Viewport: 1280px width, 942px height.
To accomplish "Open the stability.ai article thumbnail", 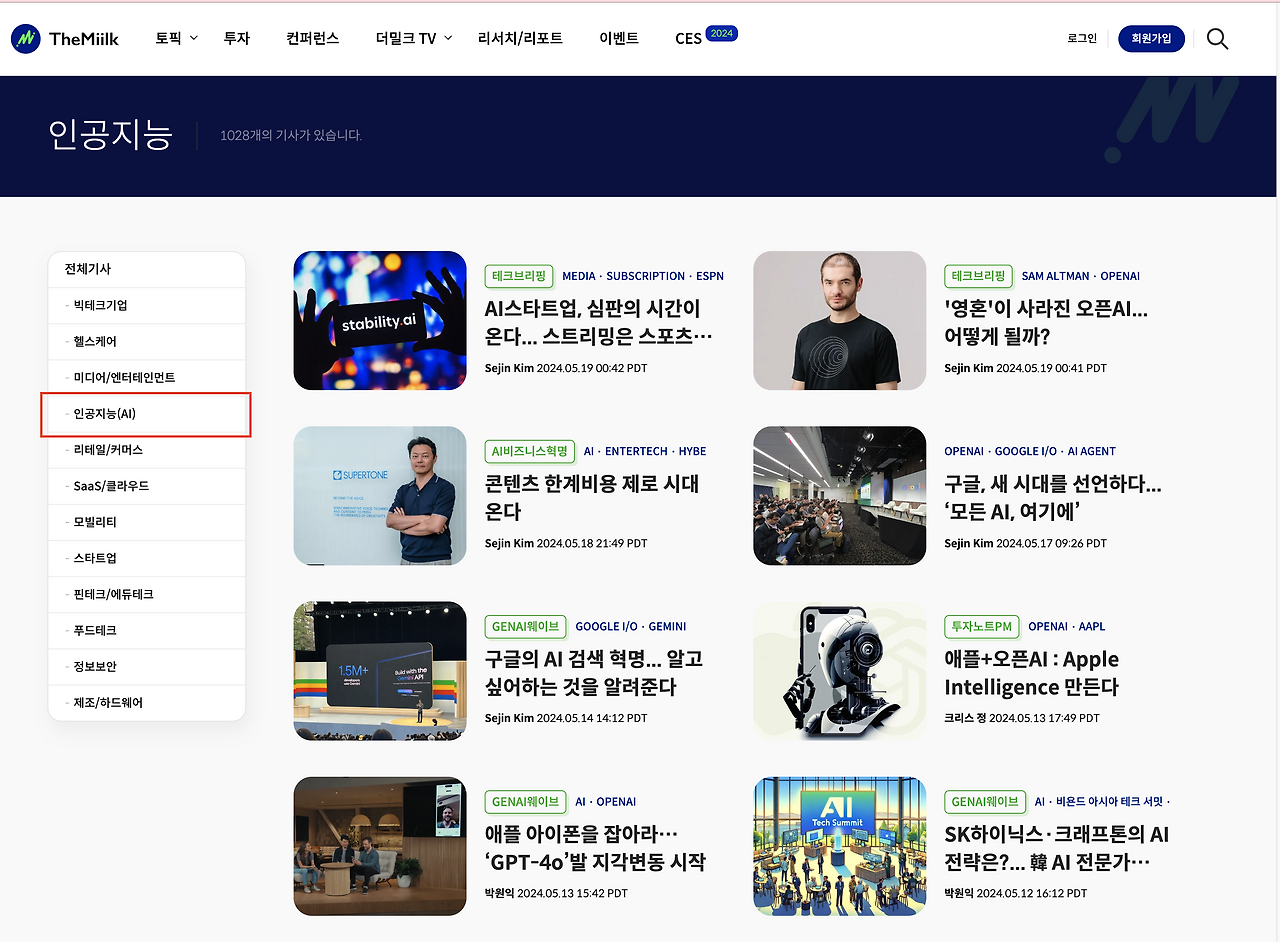I will pos(380,320).
